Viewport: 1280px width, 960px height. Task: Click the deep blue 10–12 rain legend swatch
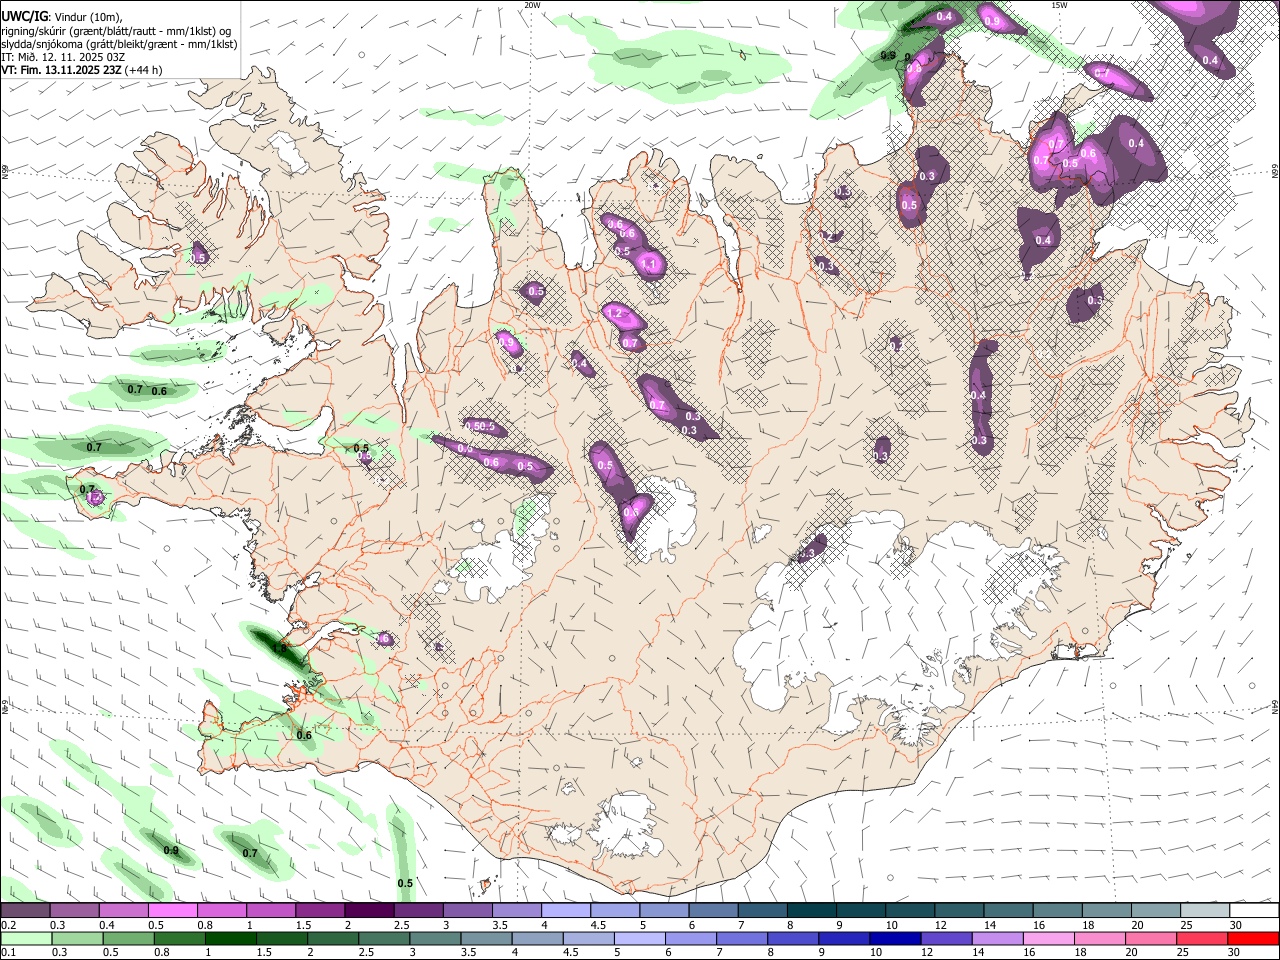pos(895,938)
